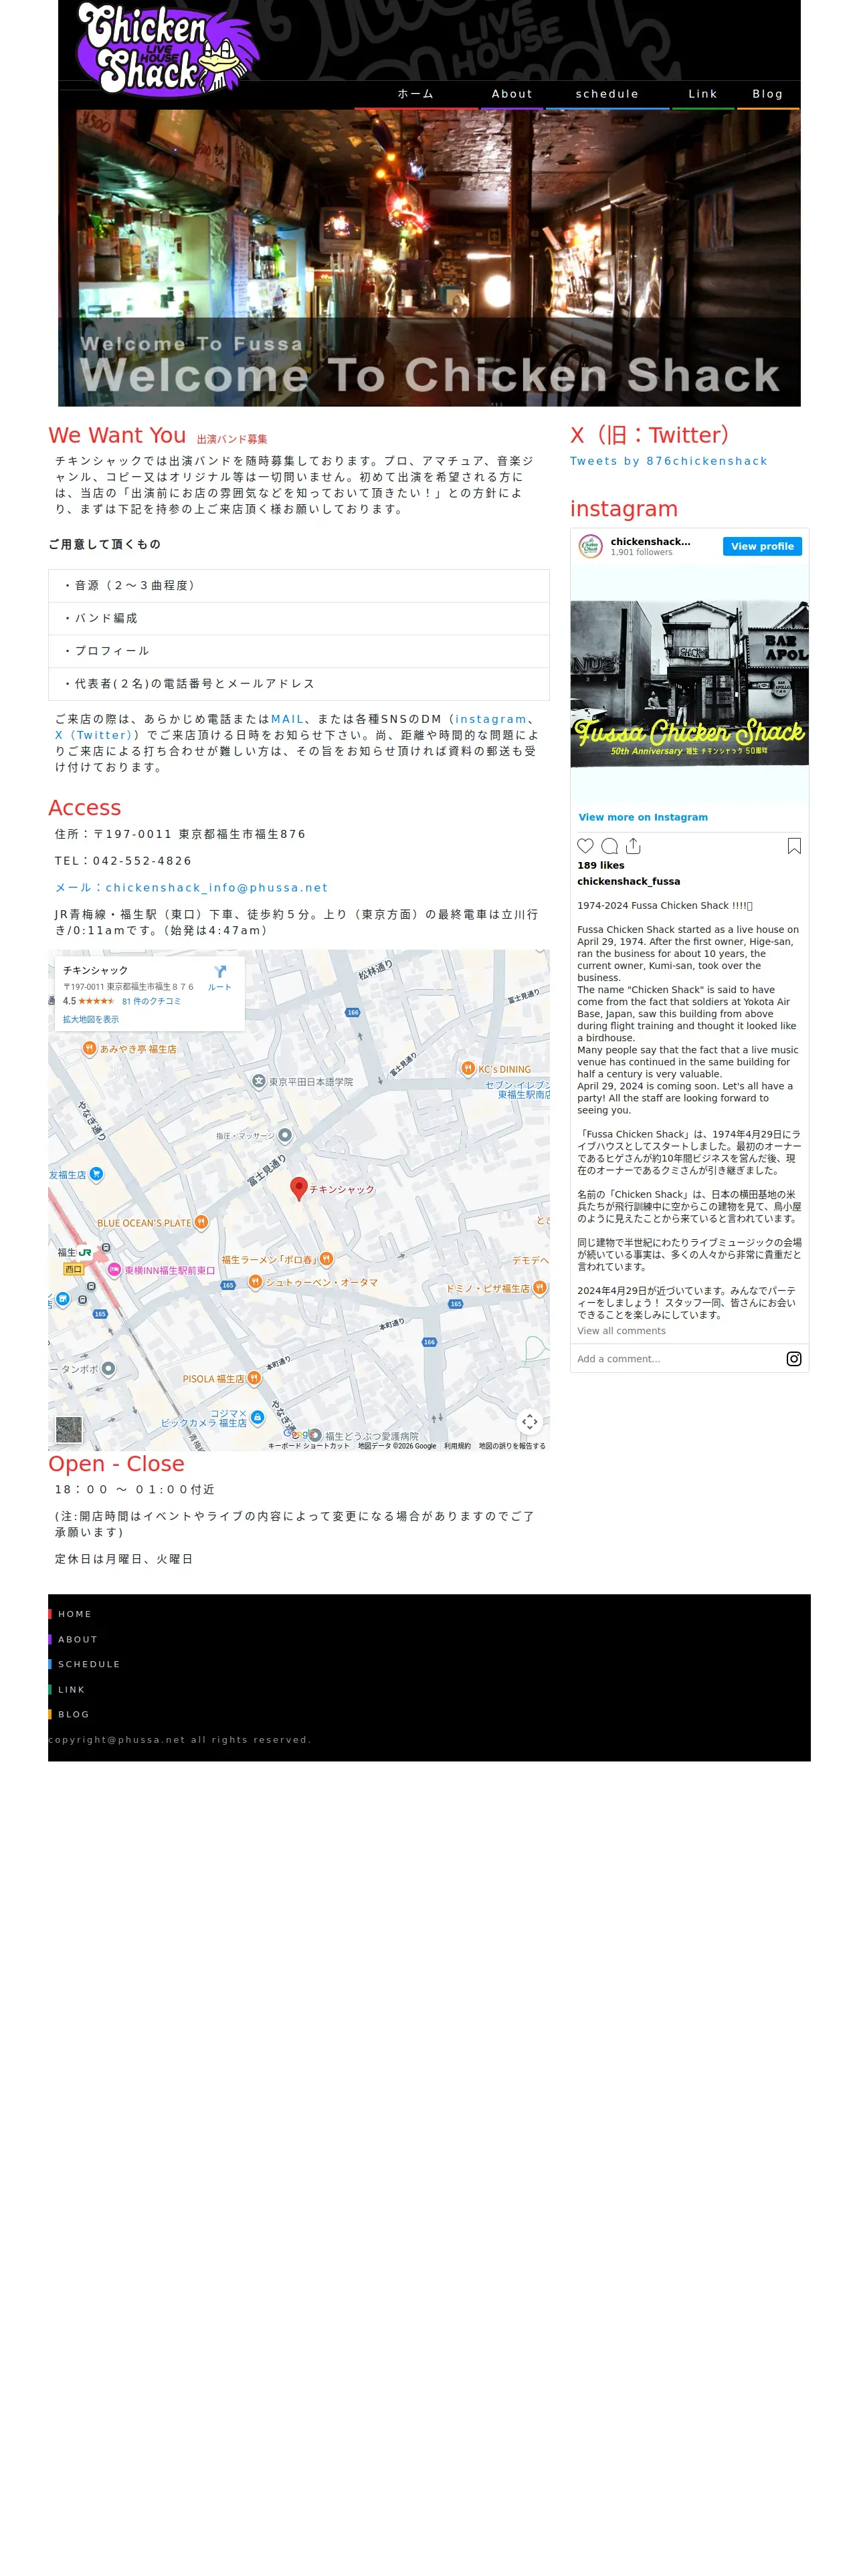Click 拡大地図を表示 on map
The image size is (859, 2576).
(91, 1019)
